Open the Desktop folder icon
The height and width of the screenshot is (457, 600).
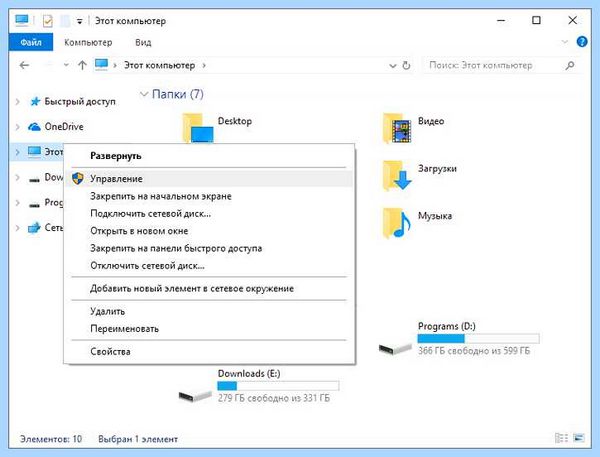pos(198,128)
